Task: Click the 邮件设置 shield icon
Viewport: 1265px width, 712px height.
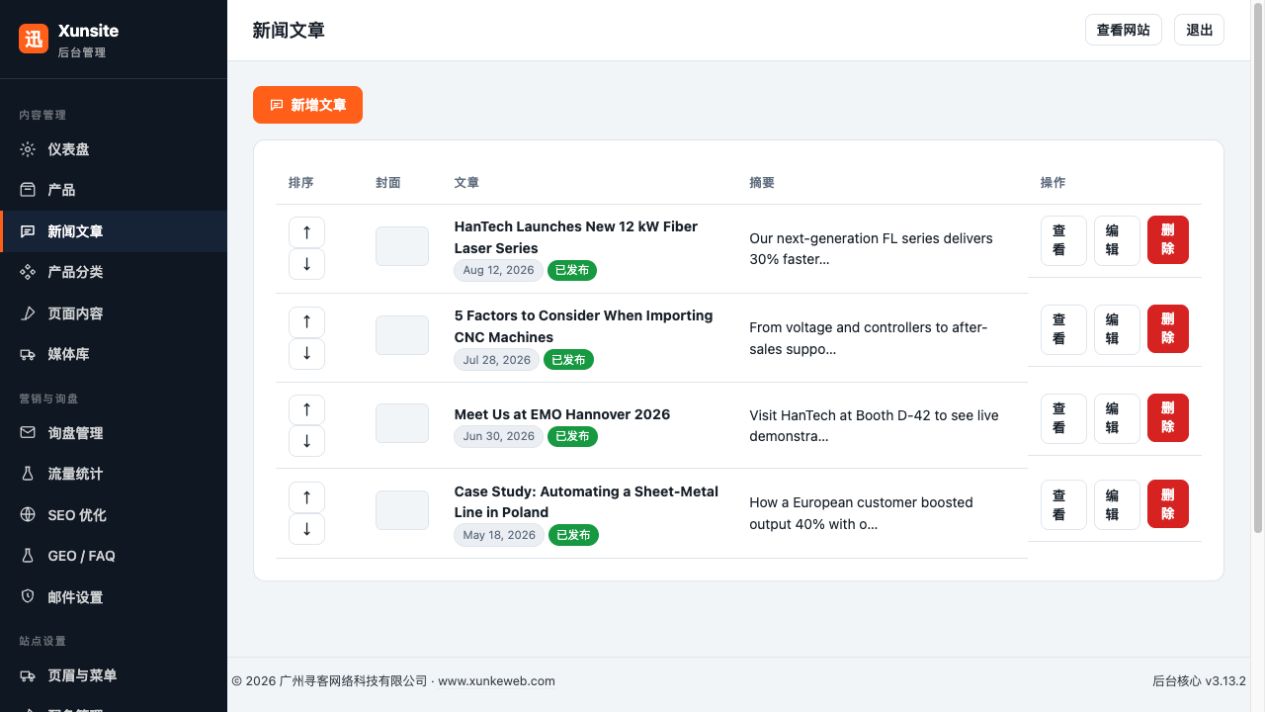Action: pos(28,597)
